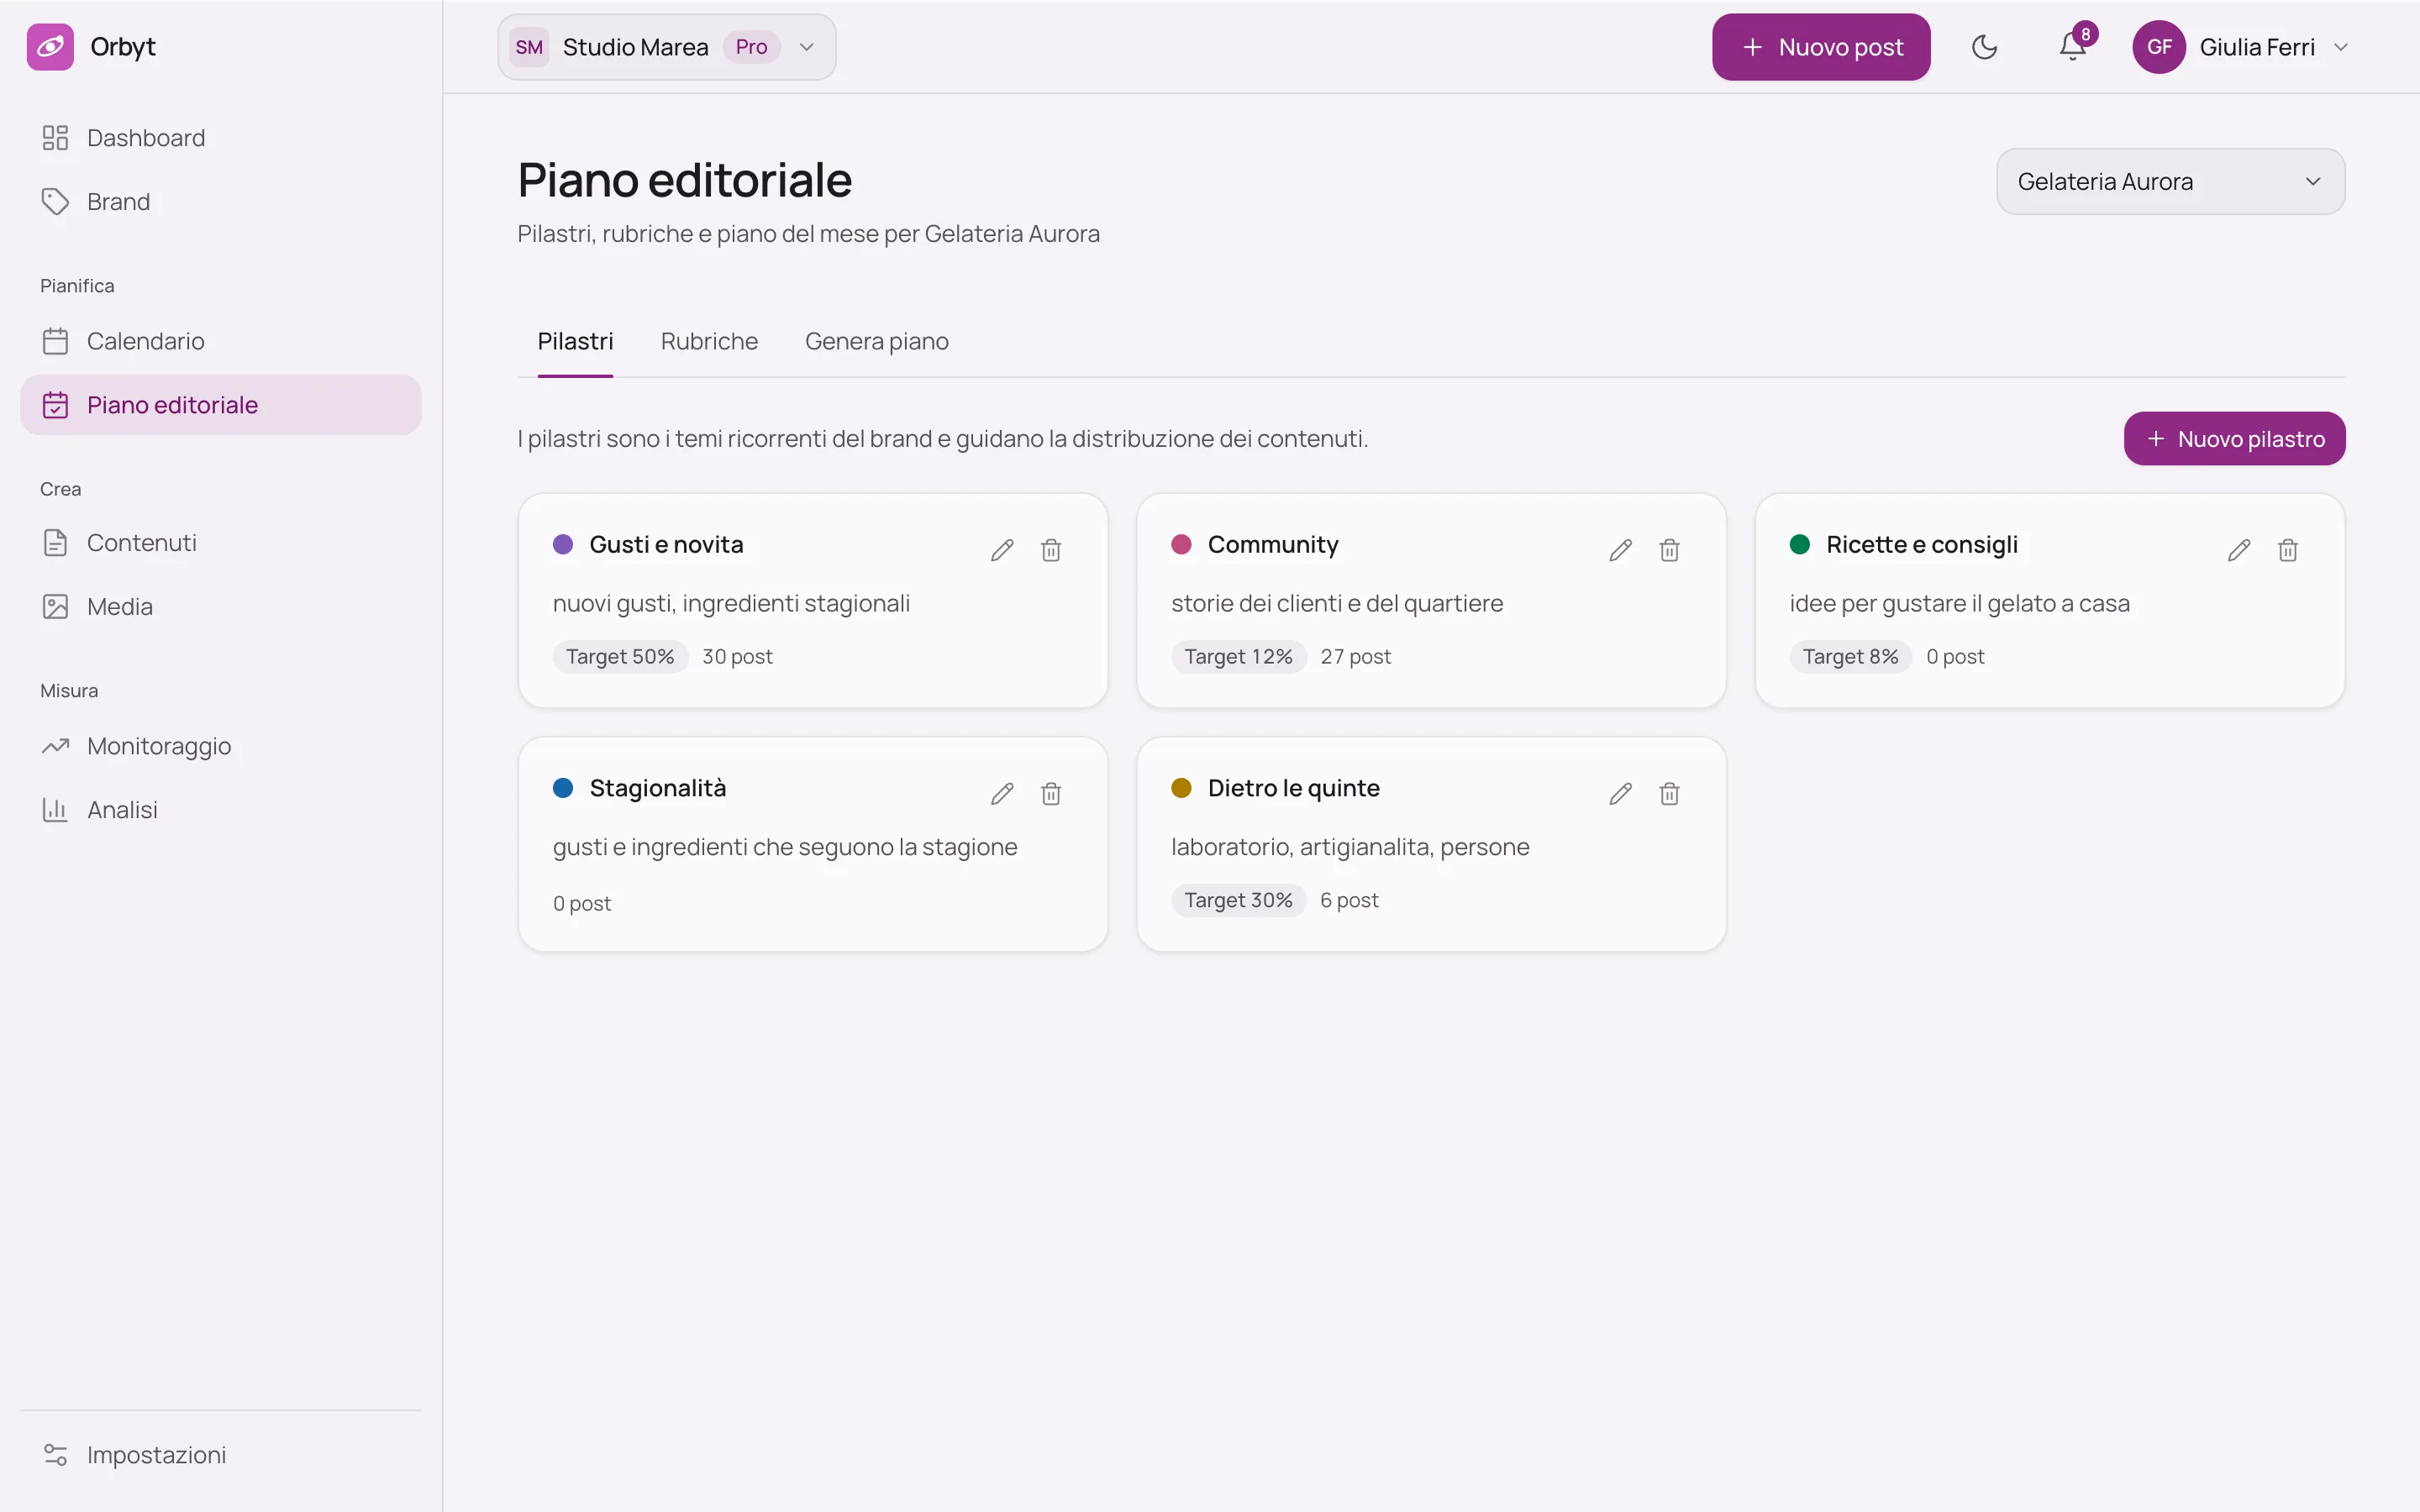Viewport: 2420px width, 1512px height.
Task: Click the Orbyt logo icon
Action: point(50,47)
